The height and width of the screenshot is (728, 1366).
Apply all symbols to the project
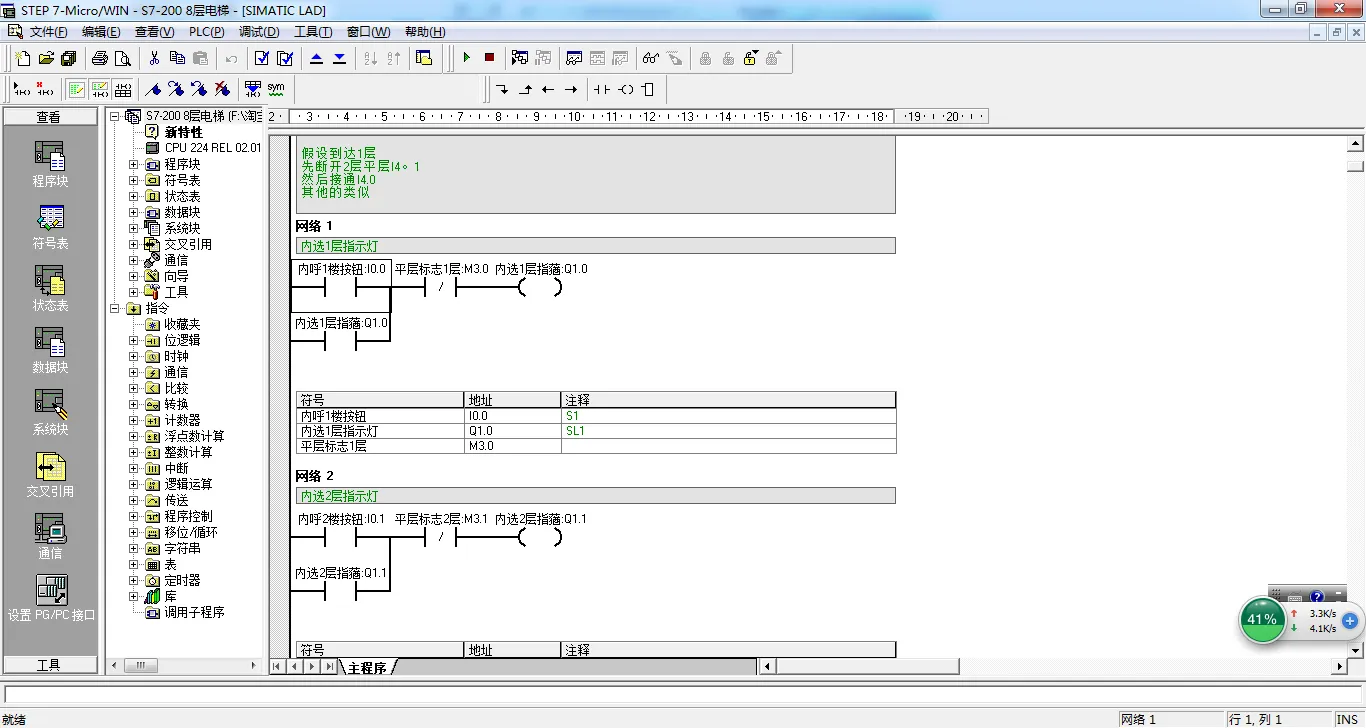click(252, 89)
